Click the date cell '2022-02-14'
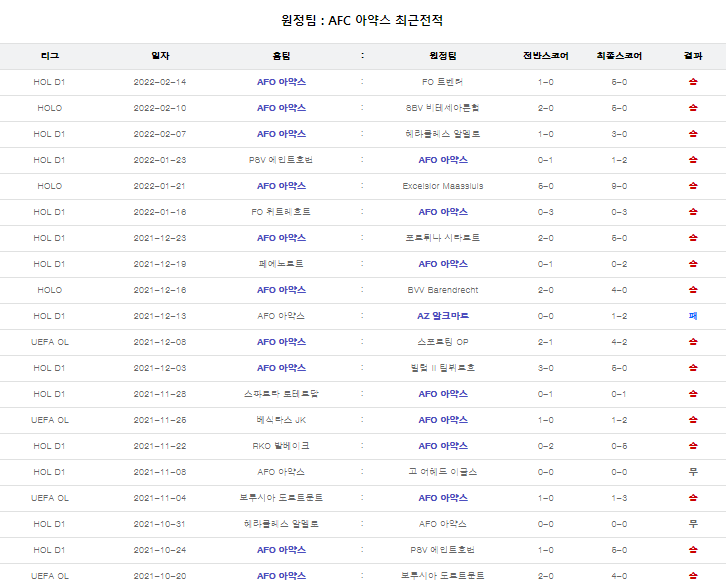 coord(160,82)
